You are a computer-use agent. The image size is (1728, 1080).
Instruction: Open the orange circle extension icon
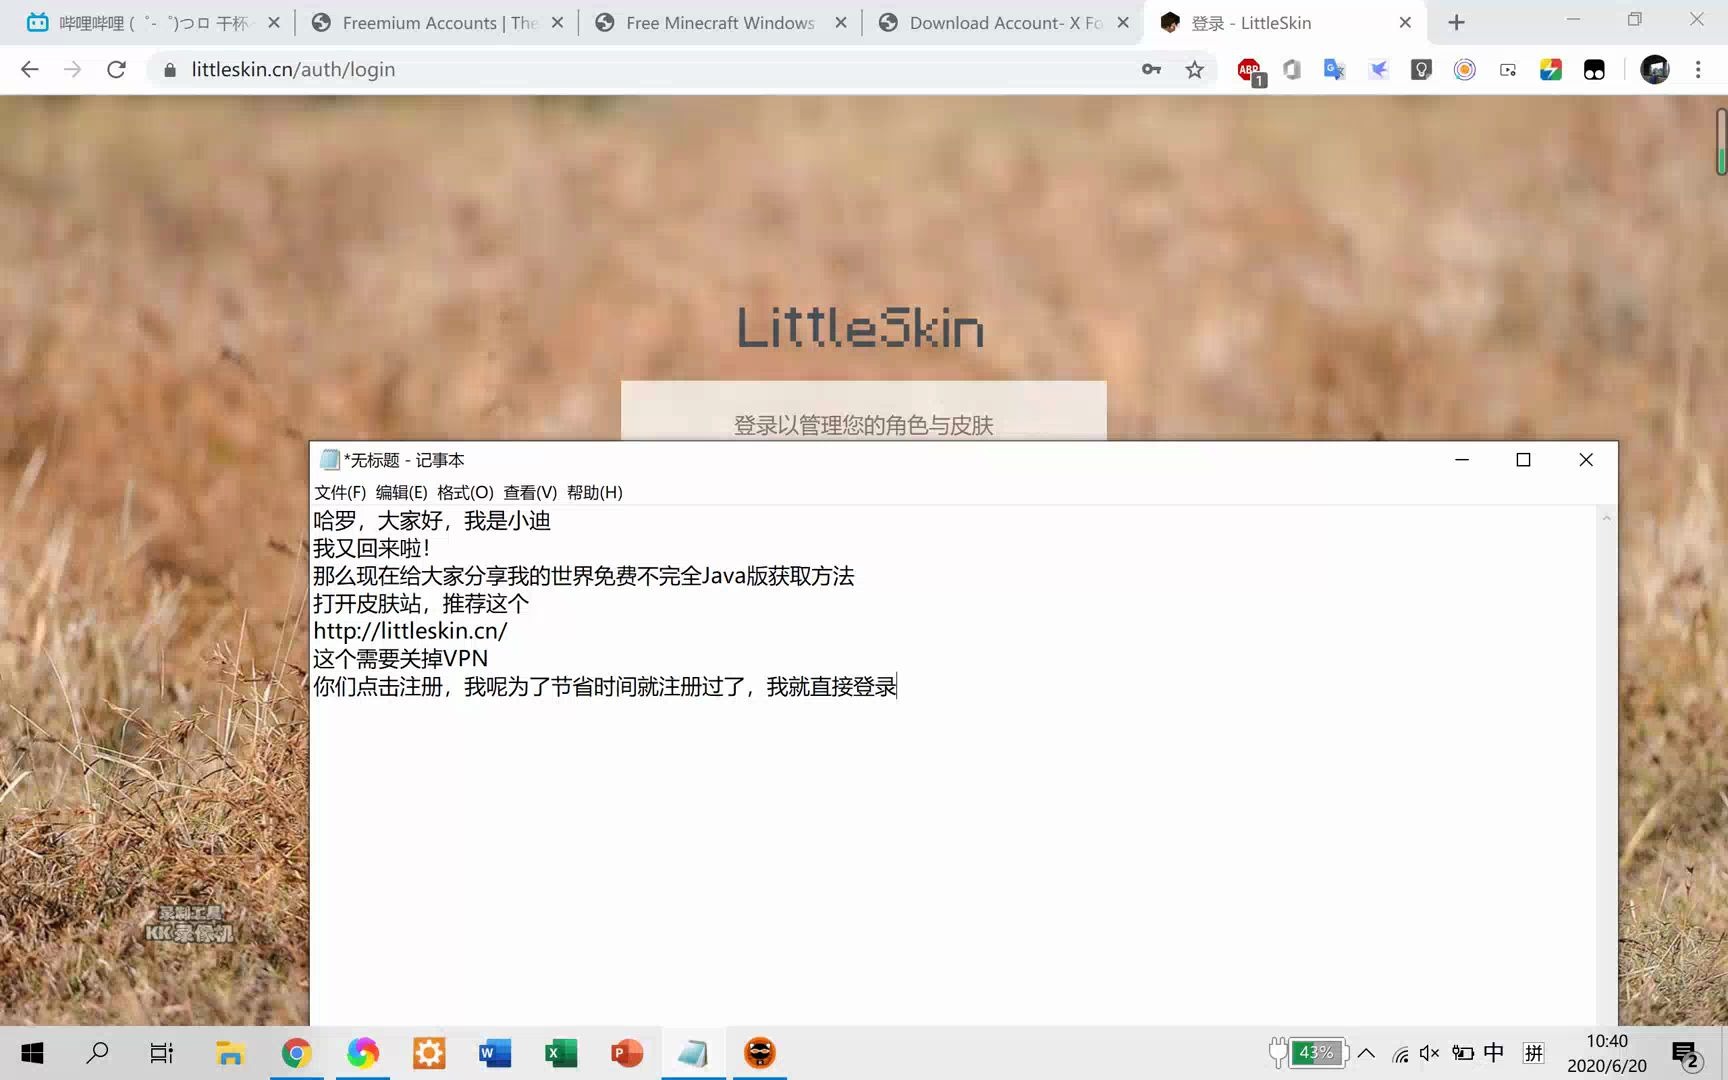click(x=1464, y=69)
